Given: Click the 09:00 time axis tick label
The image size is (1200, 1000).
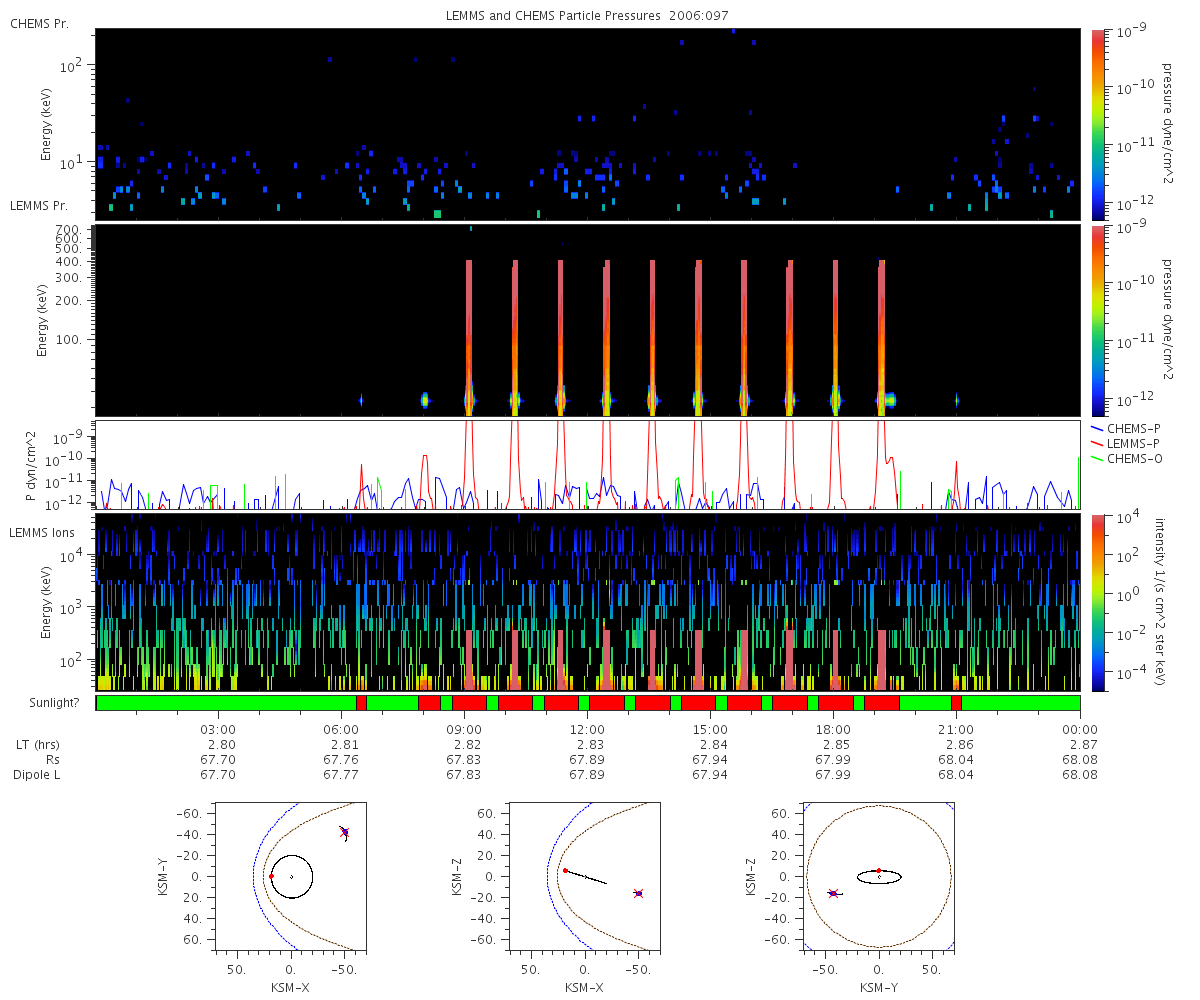Looking at the screenshot, I should [x=464, y=729].
